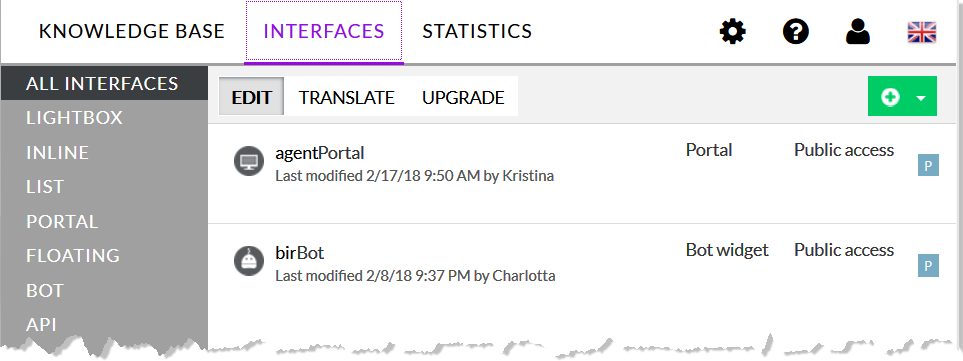Image resolution: width=963 pixels, height=361 pixels.
Task: Open help with the question mark icon
Action: [x=795, y=31]
